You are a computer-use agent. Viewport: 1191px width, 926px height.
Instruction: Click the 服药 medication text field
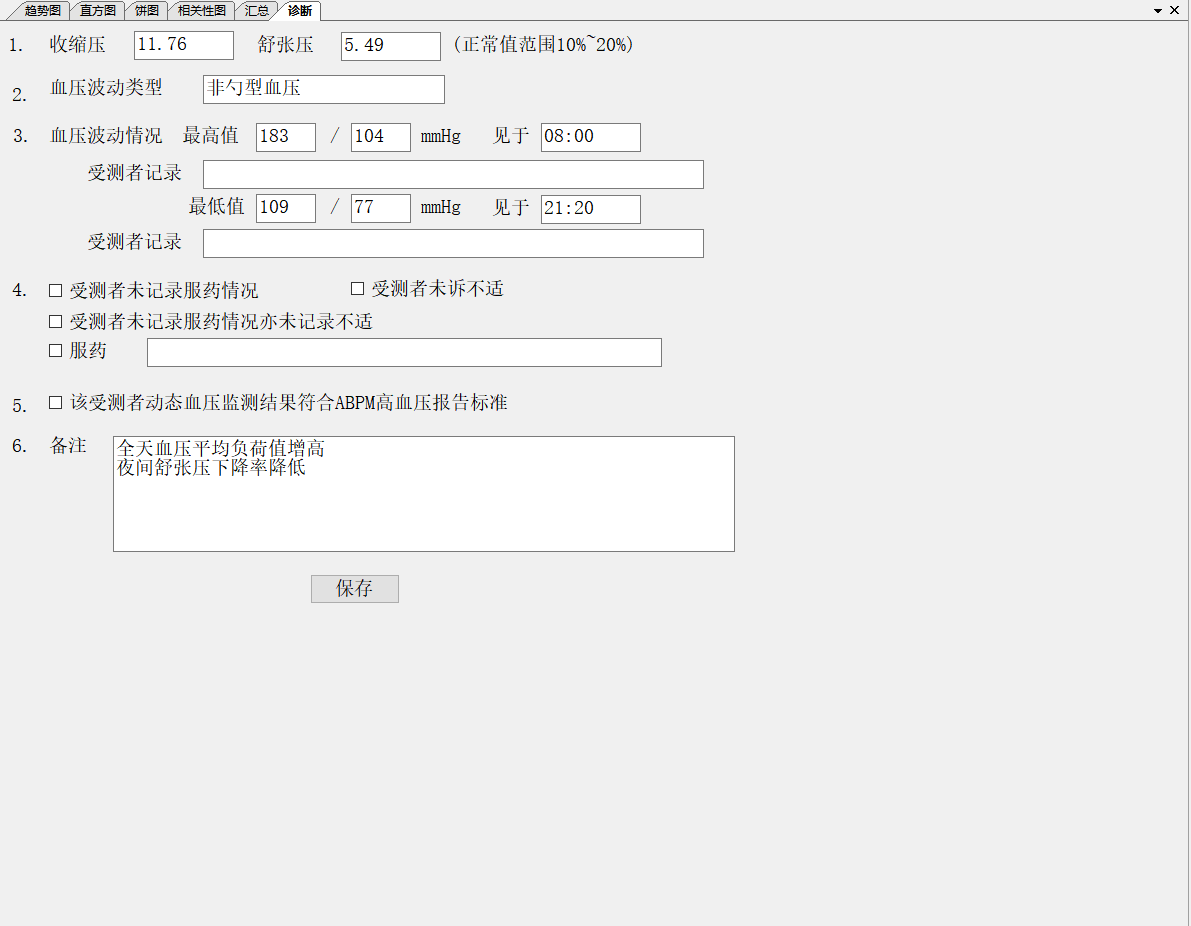tap(404, 352)
